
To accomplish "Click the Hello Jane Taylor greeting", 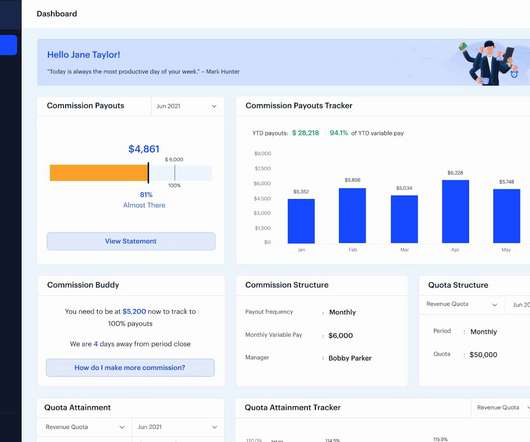I will (x=83, y=55).
